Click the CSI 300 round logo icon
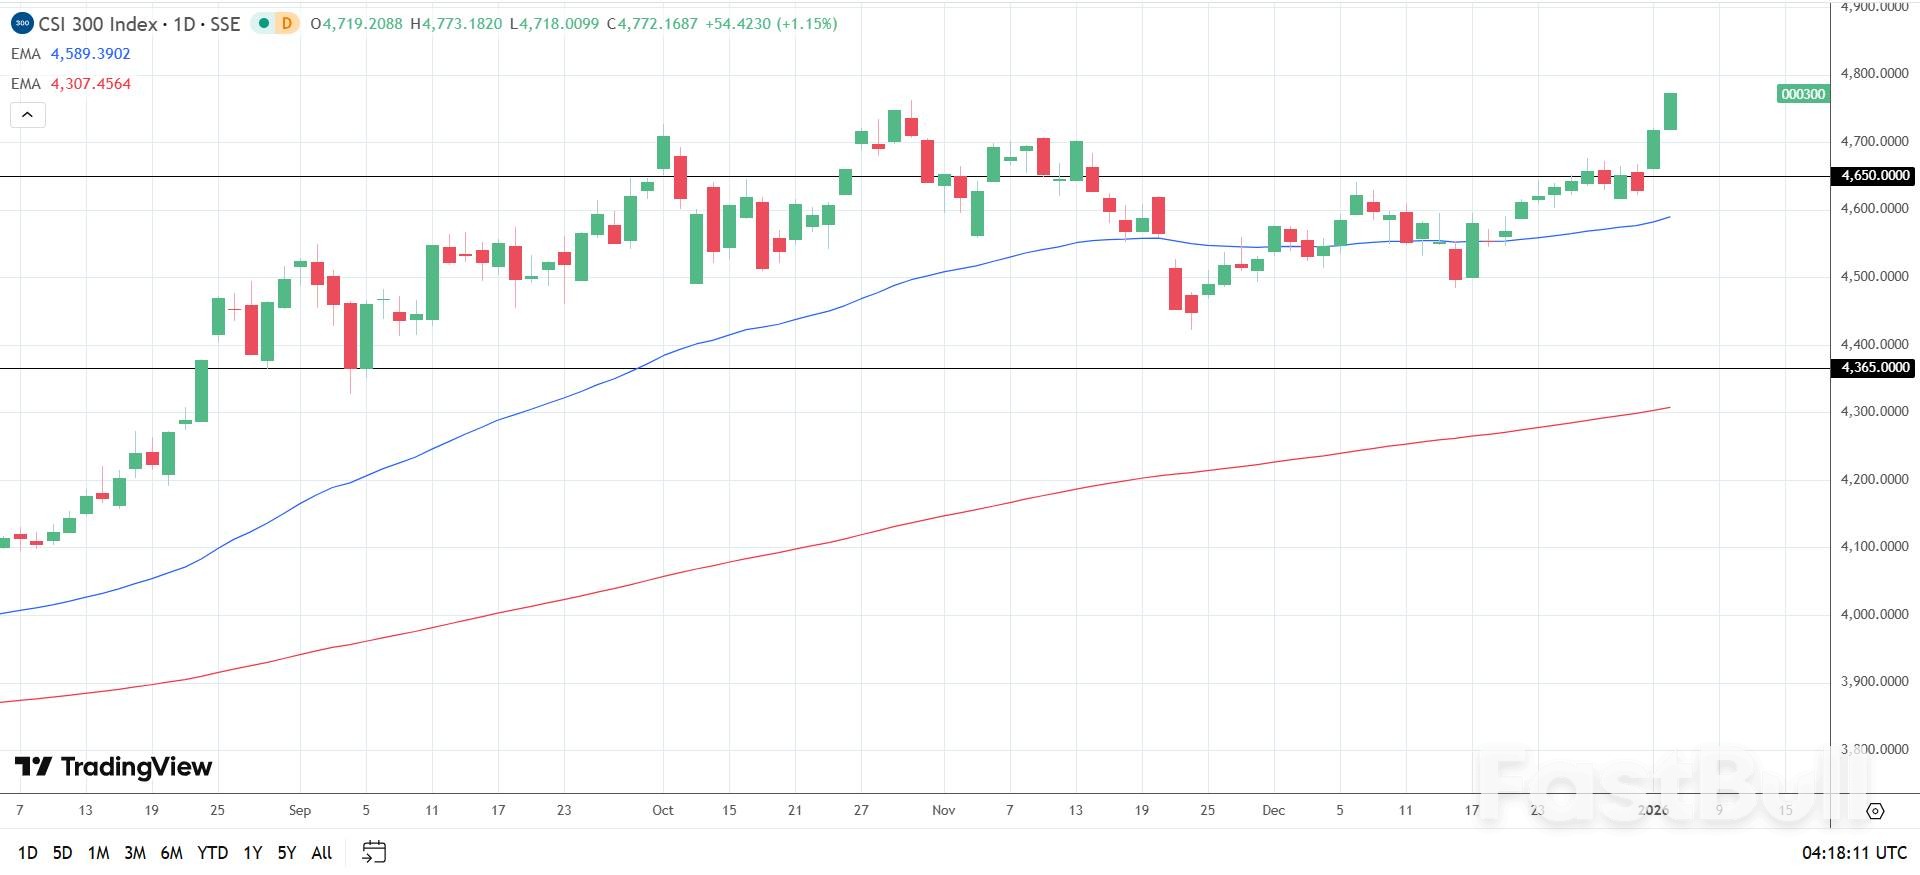Screen dimensions: 1920x875 tap(21, 23)
